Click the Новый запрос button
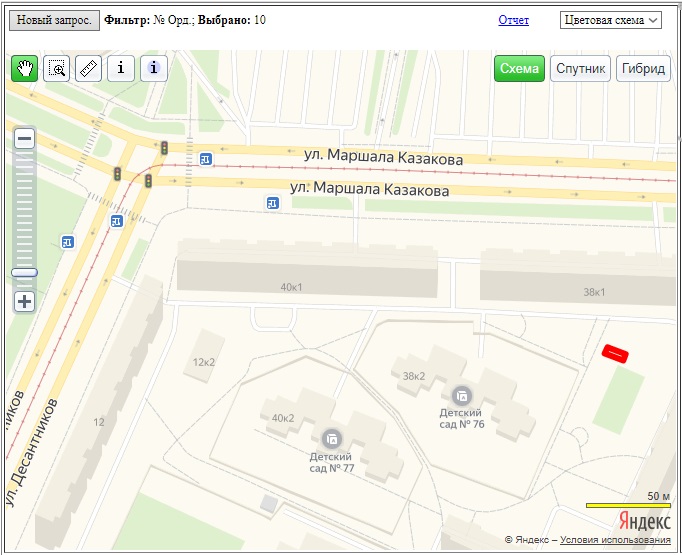 (x=54, y=20)
